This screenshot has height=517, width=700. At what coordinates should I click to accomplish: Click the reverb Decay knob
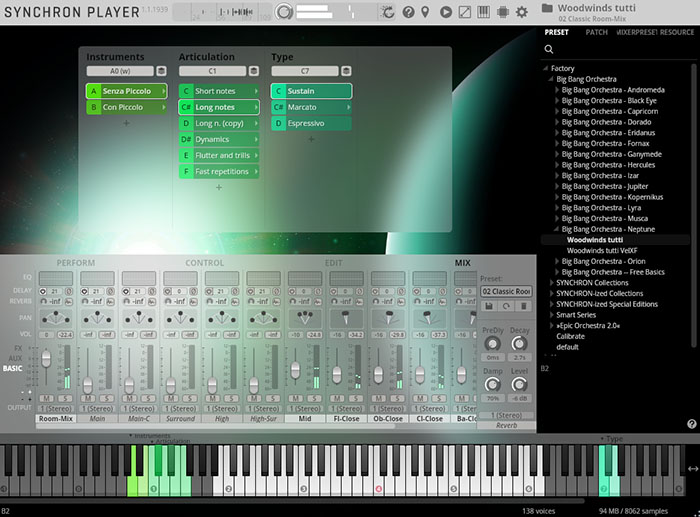[519, 343]
